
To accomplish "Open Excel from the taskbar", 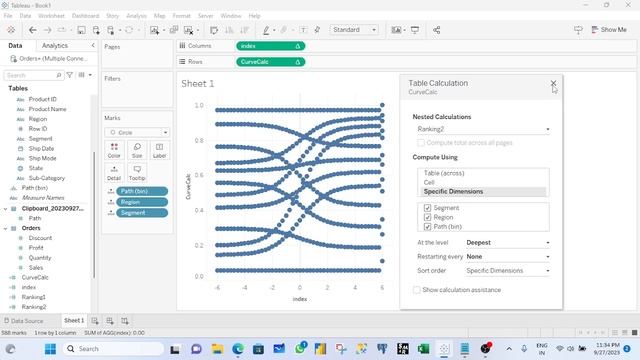I will tap(423, 349).
